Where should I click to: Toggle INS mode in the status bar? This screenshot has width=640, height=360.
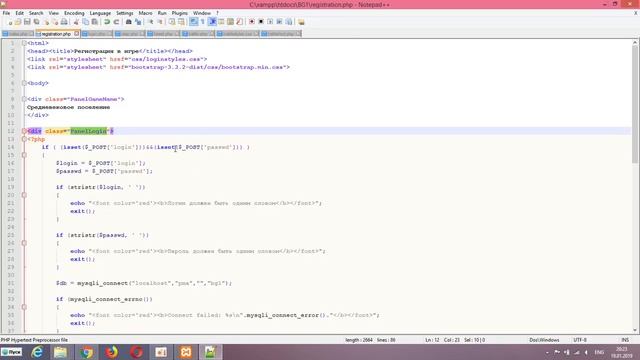coord(625,340)
